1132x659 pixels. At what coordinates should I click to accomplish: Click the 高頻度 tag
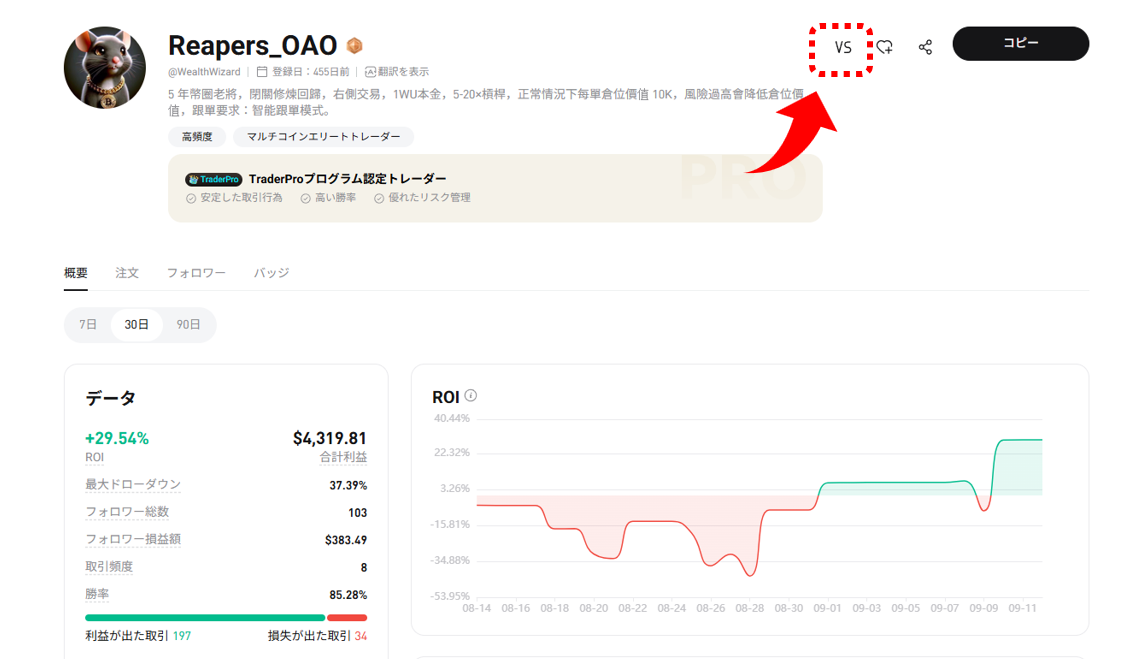[196, 137]
